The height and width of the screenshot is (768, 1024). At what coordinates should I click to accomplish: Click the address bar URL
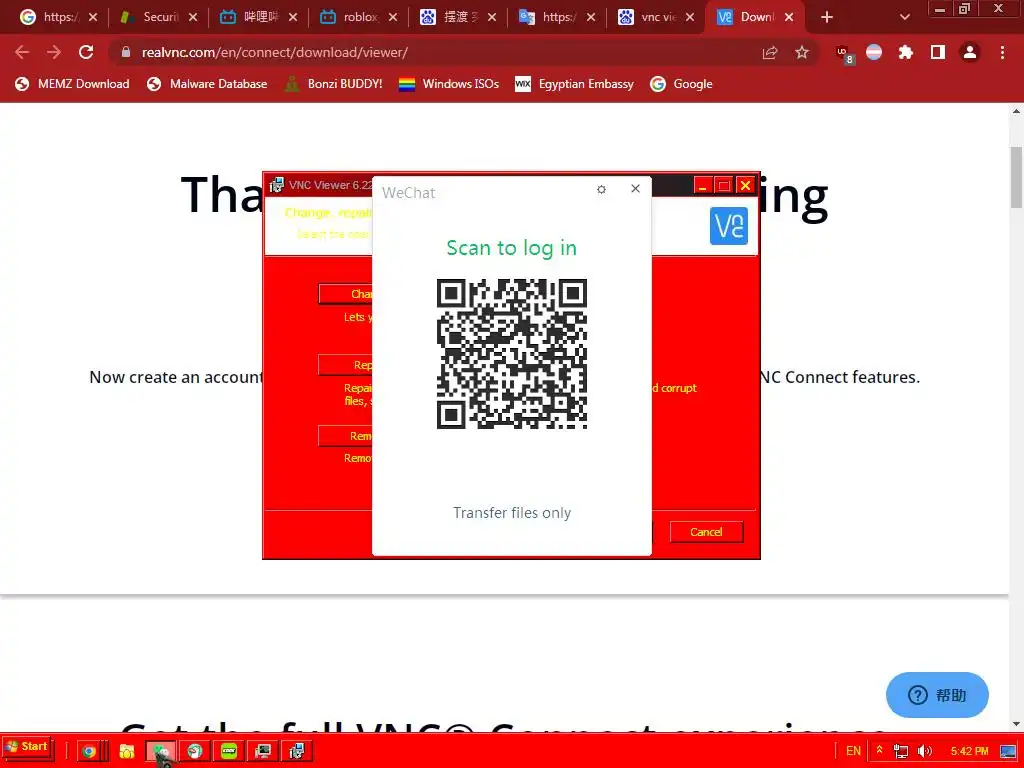pyautogui.click(x=274, y=52)
